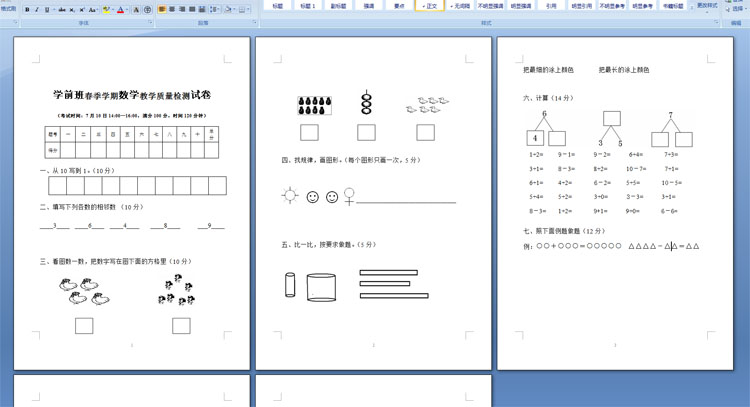Apply the 引用 style
The width and height of the screenshot is (750, 407).
(x=551, y=6)
